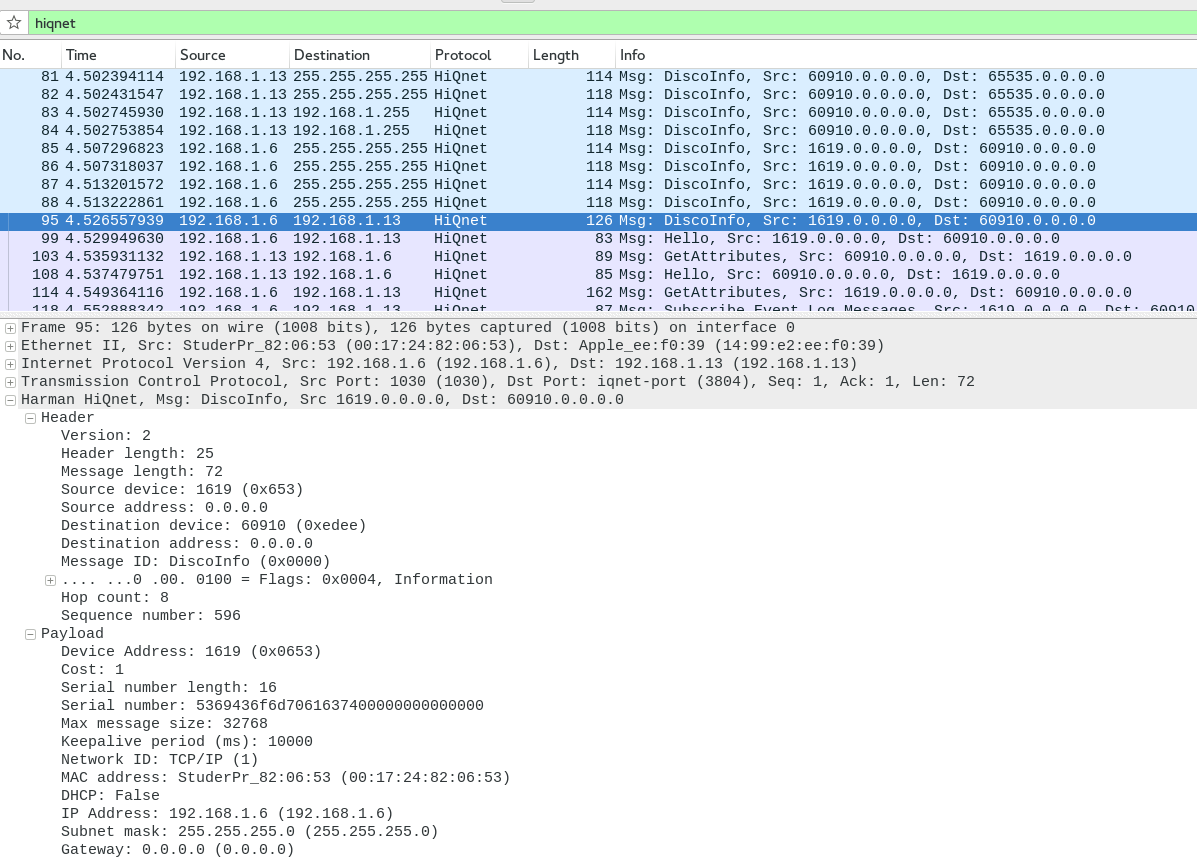Select Device Address: 1619 payload line
1197x857 pixels.
tap(191, 652)
